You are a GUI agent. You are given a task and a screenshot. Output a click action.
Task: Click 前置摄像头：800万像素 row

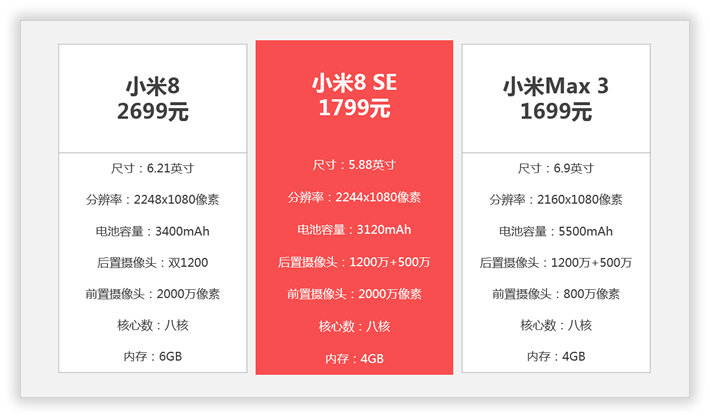[556, 294]
